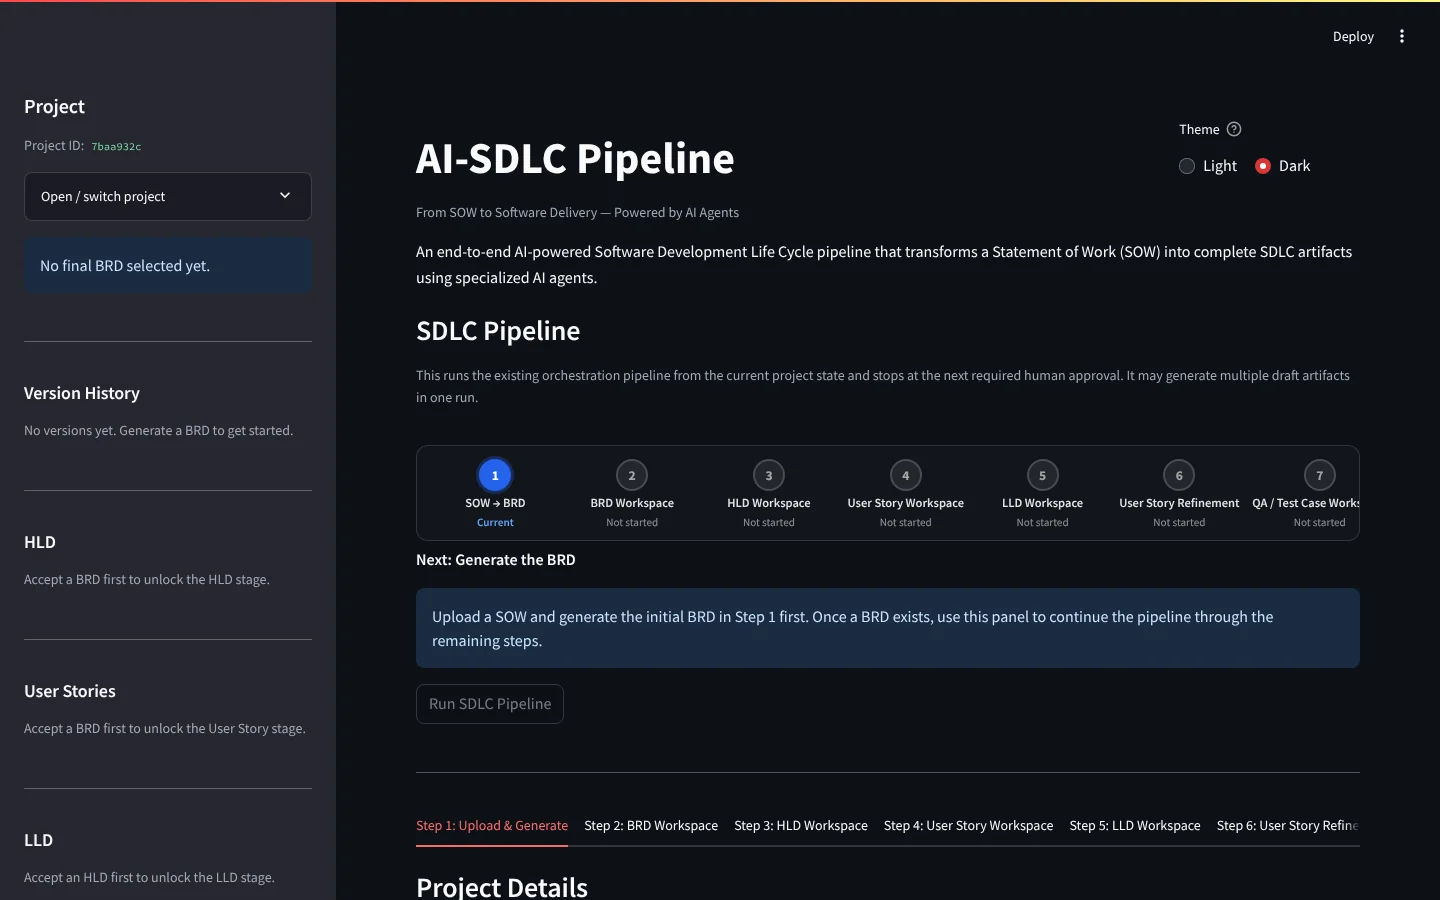
Task: Click pipeline step 7 circle QA / Test Case
Action: pyautogui.click(x=1320, y=475)
